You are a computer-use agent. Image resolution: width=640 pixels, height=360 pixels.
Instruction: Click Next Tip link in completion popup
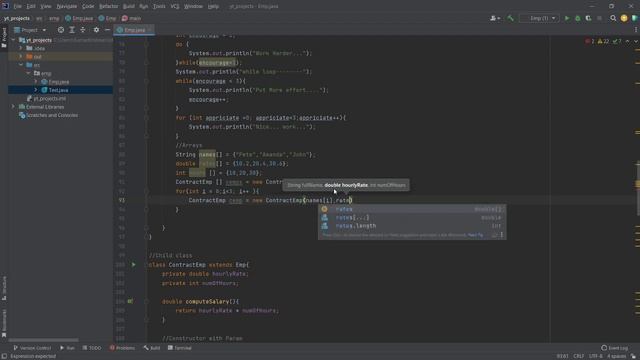475,235
